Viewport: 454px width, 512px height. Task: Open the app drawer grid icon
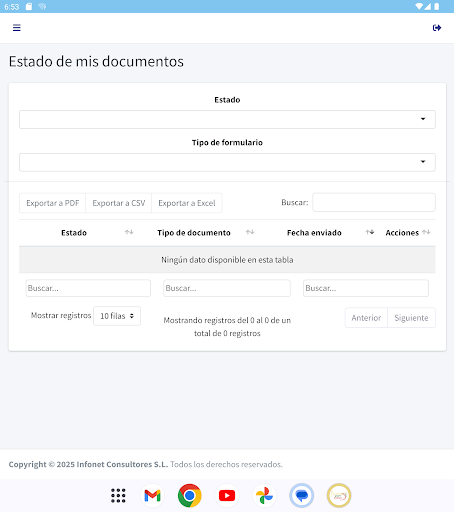point(118,495)
